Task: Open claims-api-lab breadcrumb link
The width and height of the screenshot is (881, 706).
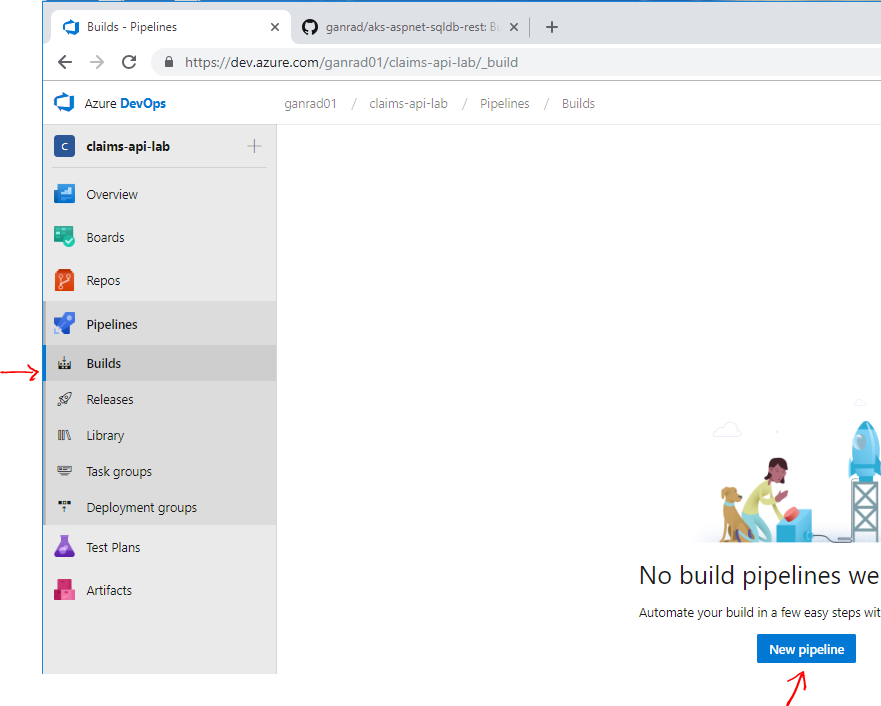Action: point(408,103)
